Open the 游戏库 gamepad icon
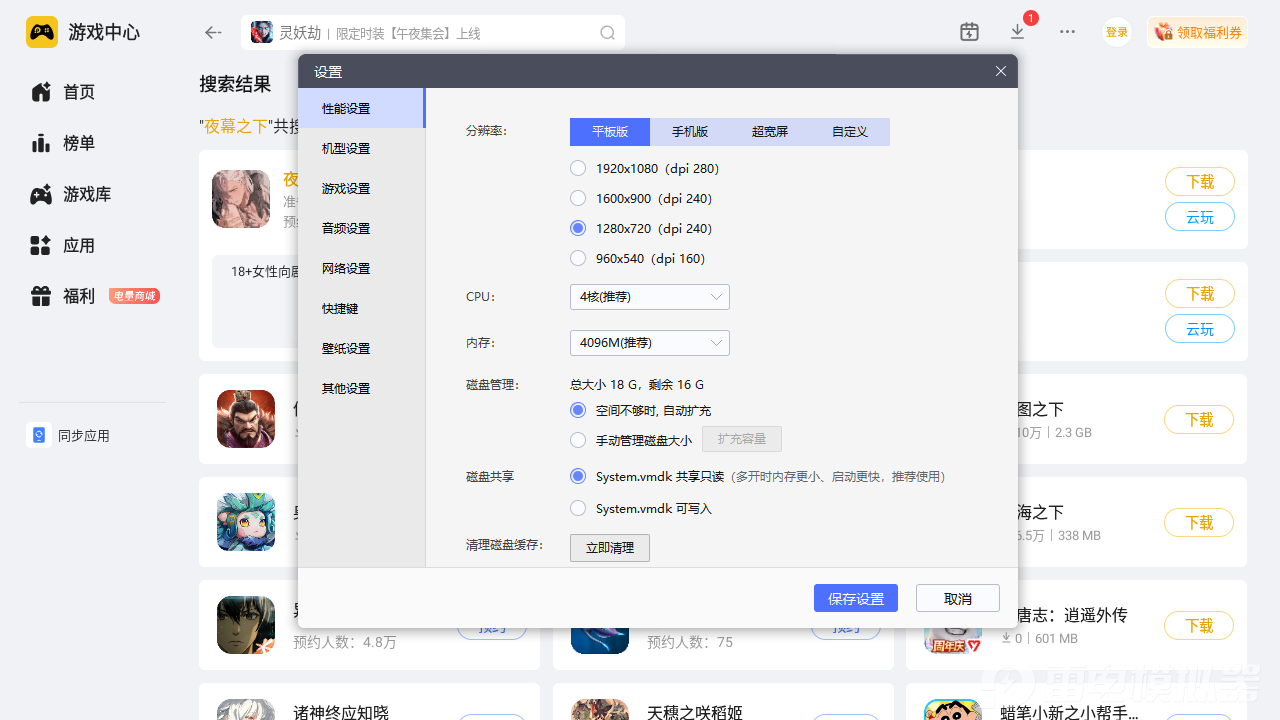Image resolution: width=1280 pixels, height=720 pixels. point(41,195)
